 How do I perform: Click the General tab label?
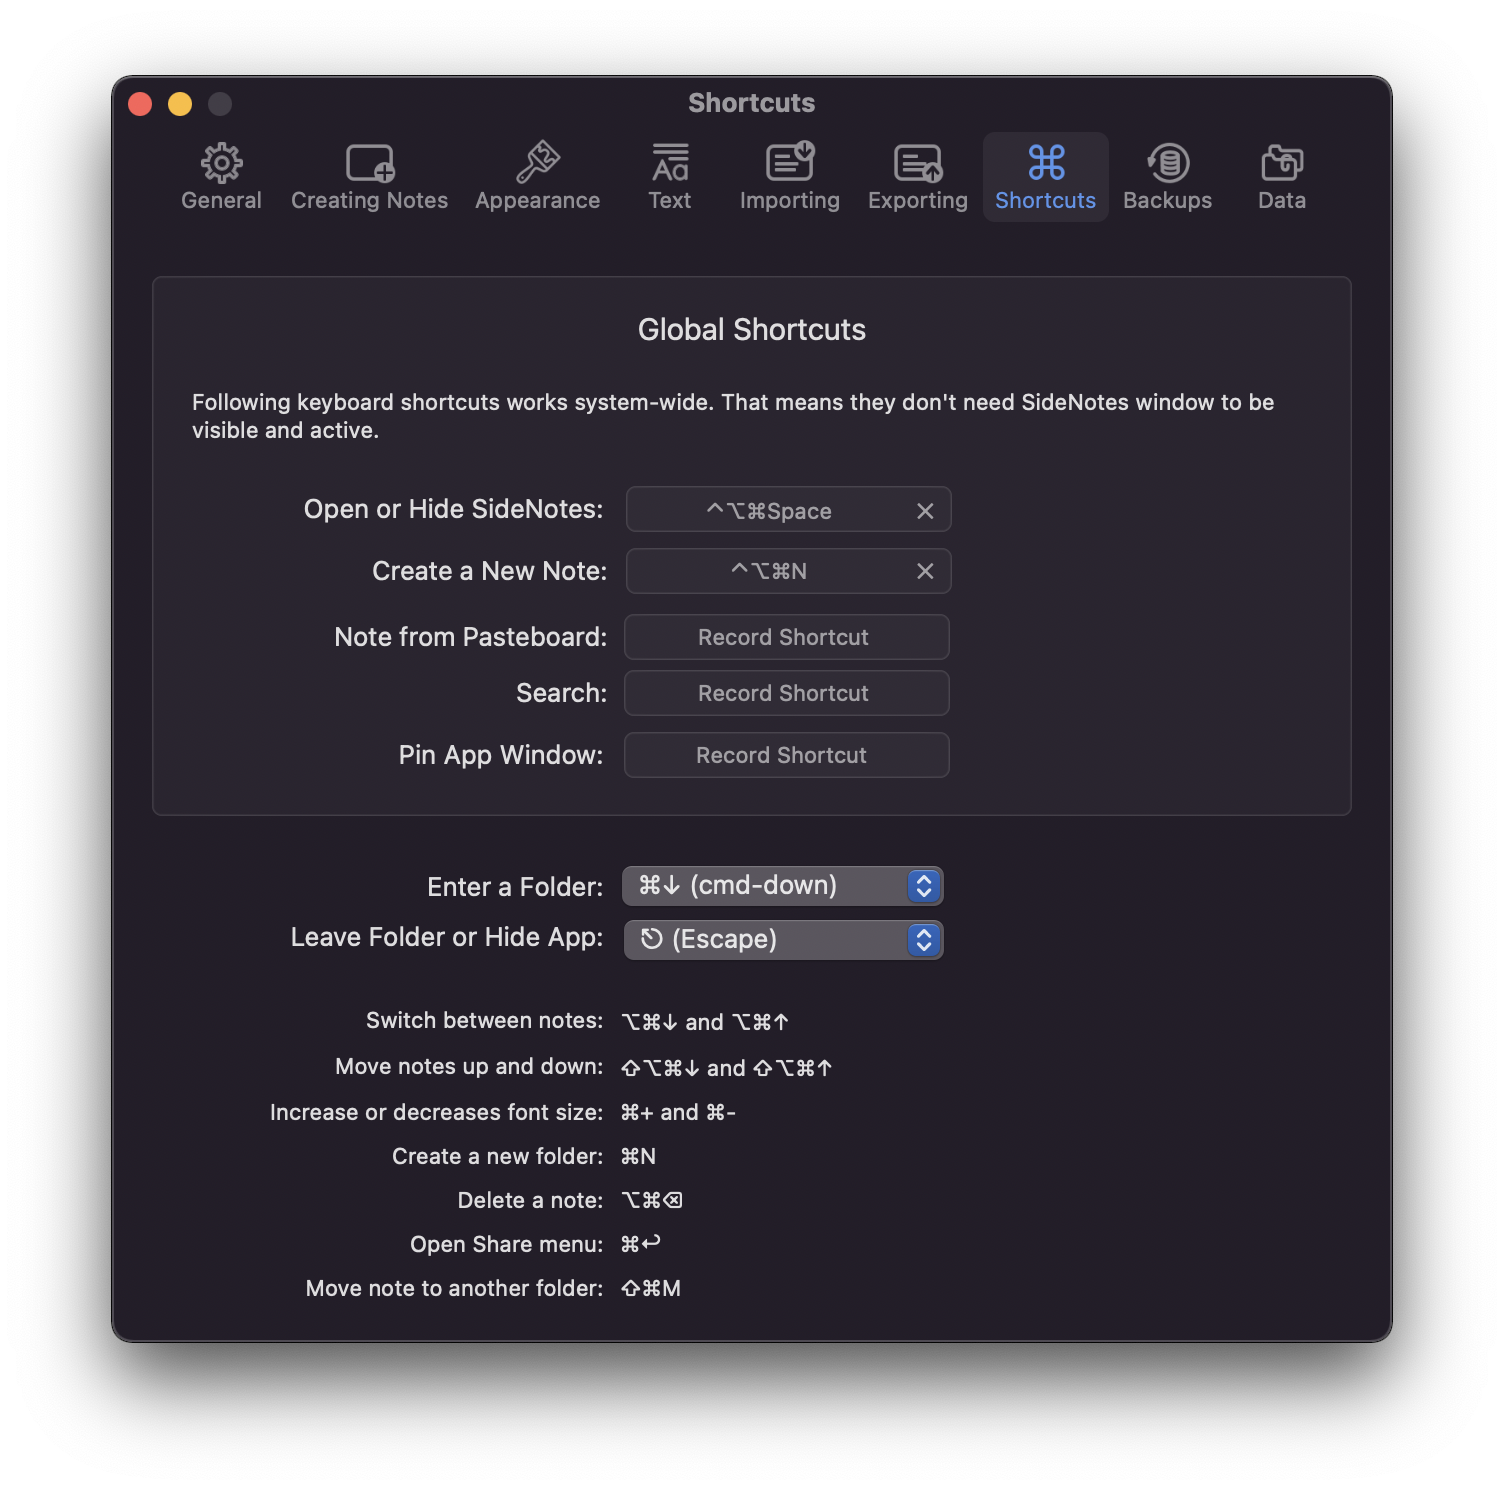(221, 201)
